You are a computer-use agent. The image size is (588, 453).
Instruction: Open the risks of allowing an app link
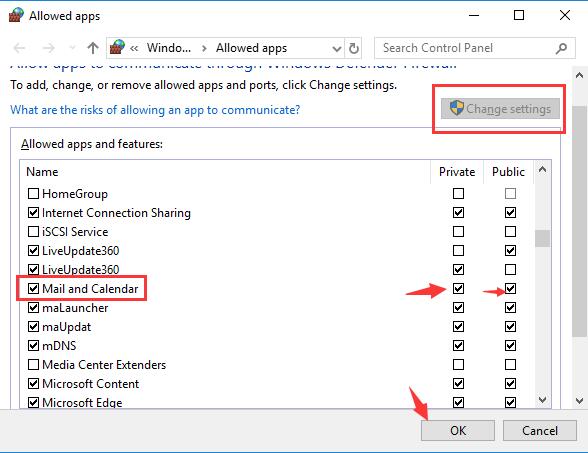point(155,110)
